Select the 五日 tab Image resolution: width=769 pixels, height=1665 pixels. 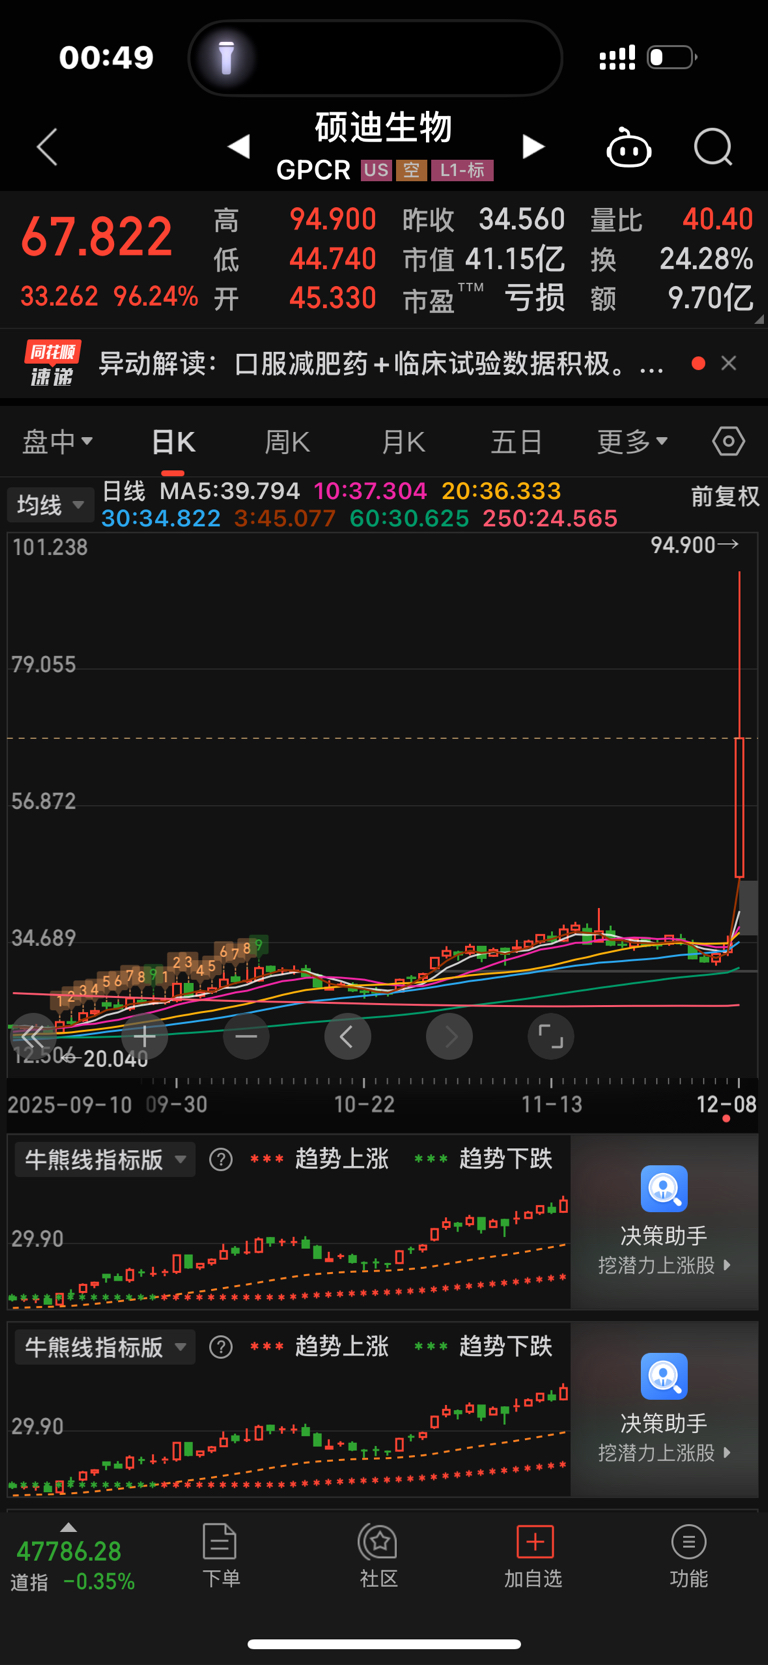516,442
